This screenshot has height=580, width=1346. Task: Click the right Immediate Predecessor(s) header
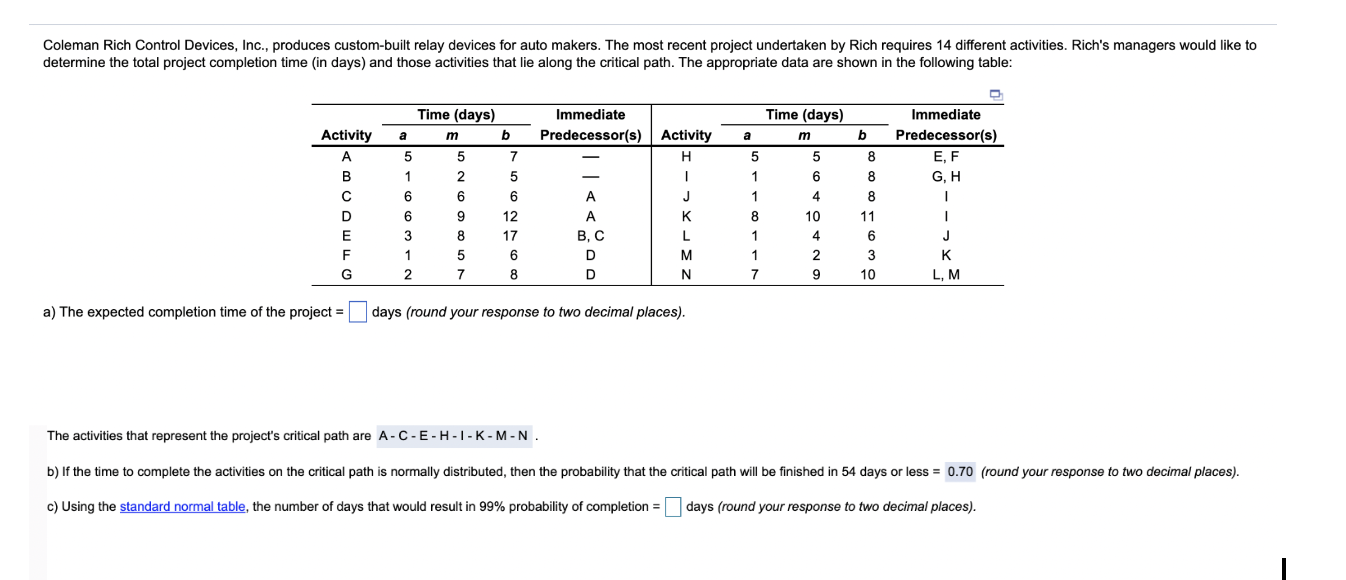coord(946,125)
